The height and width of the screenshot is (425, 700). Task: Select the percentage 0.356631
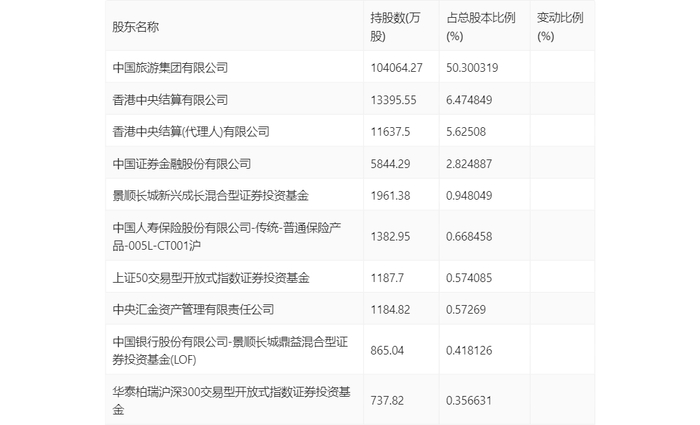(469, 401)
